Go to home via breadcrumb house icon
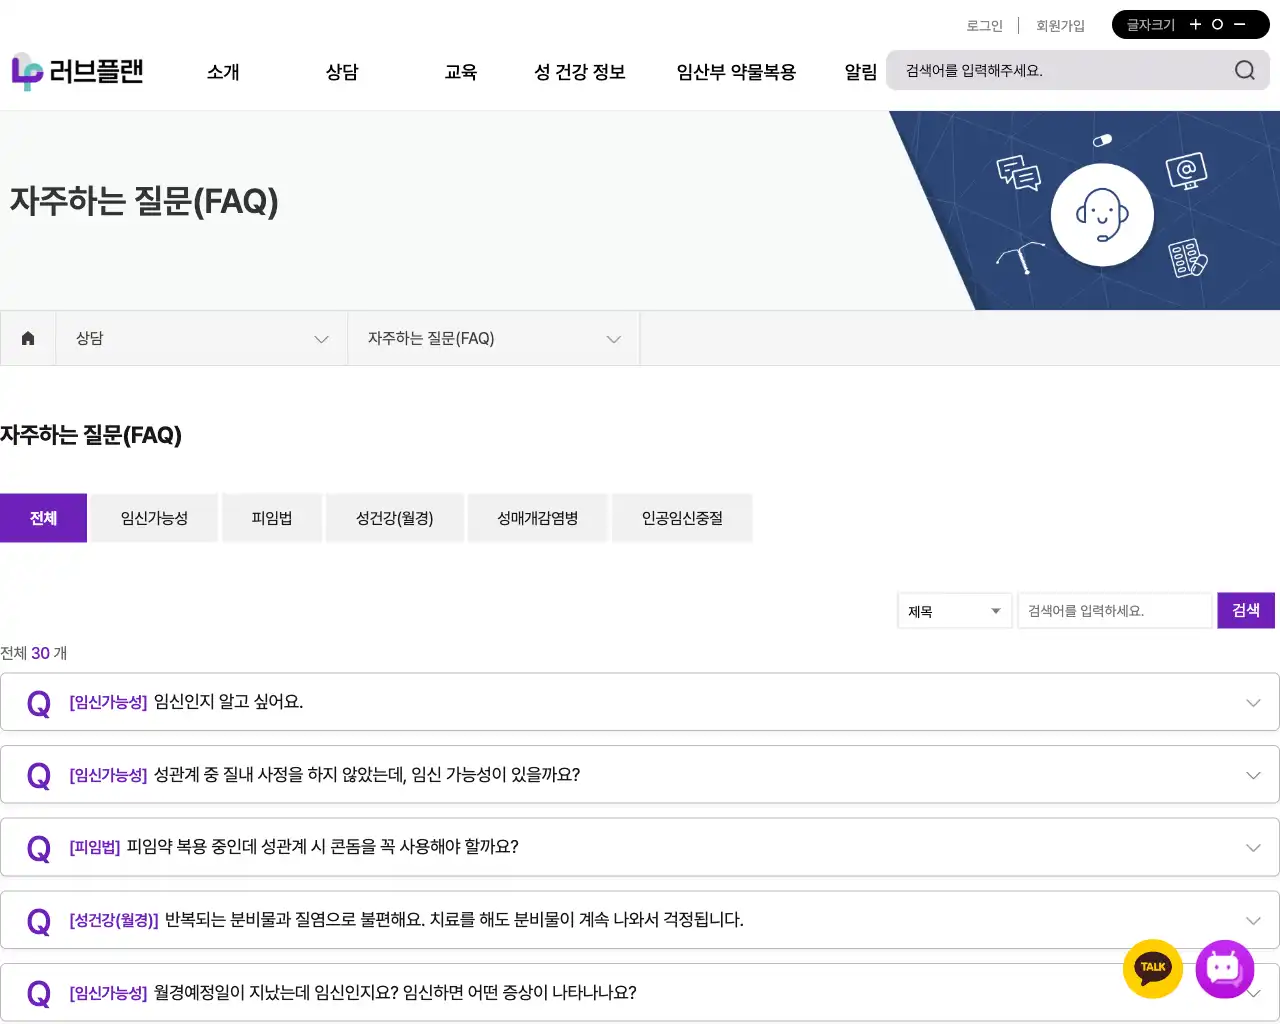This screenshot has width=1280, height=1024. coord(28,338)
